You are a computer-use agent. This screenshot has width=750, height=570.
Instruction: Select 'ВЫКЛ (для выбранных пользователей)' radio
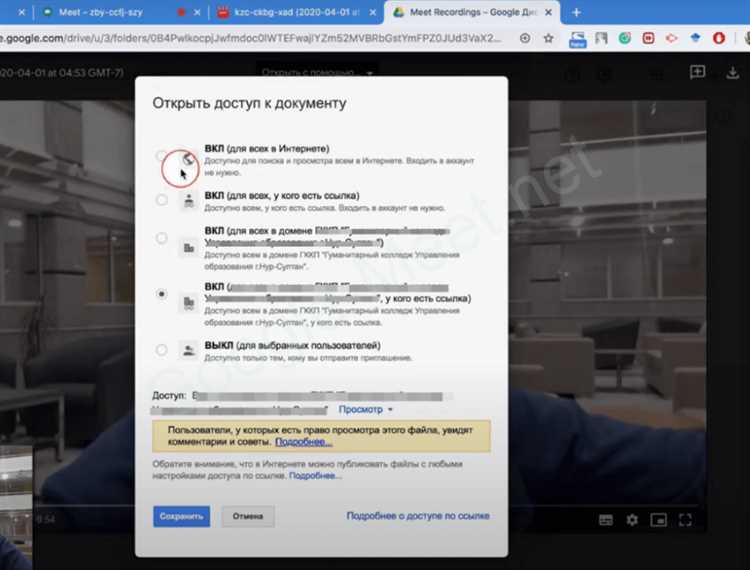(162, 350)
